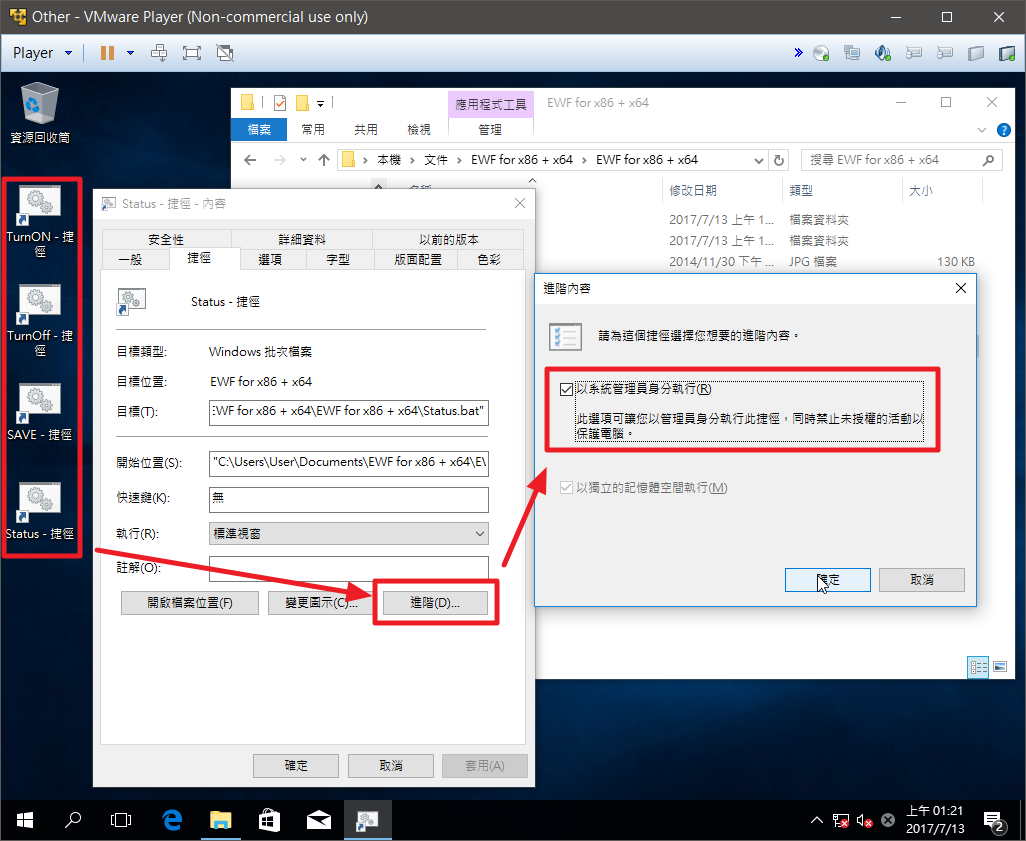The height and width of the screenshot is (841, 1026).
Task: Click the Explorer up-arrow navigation icon
Action: click(x=323, y=160)
